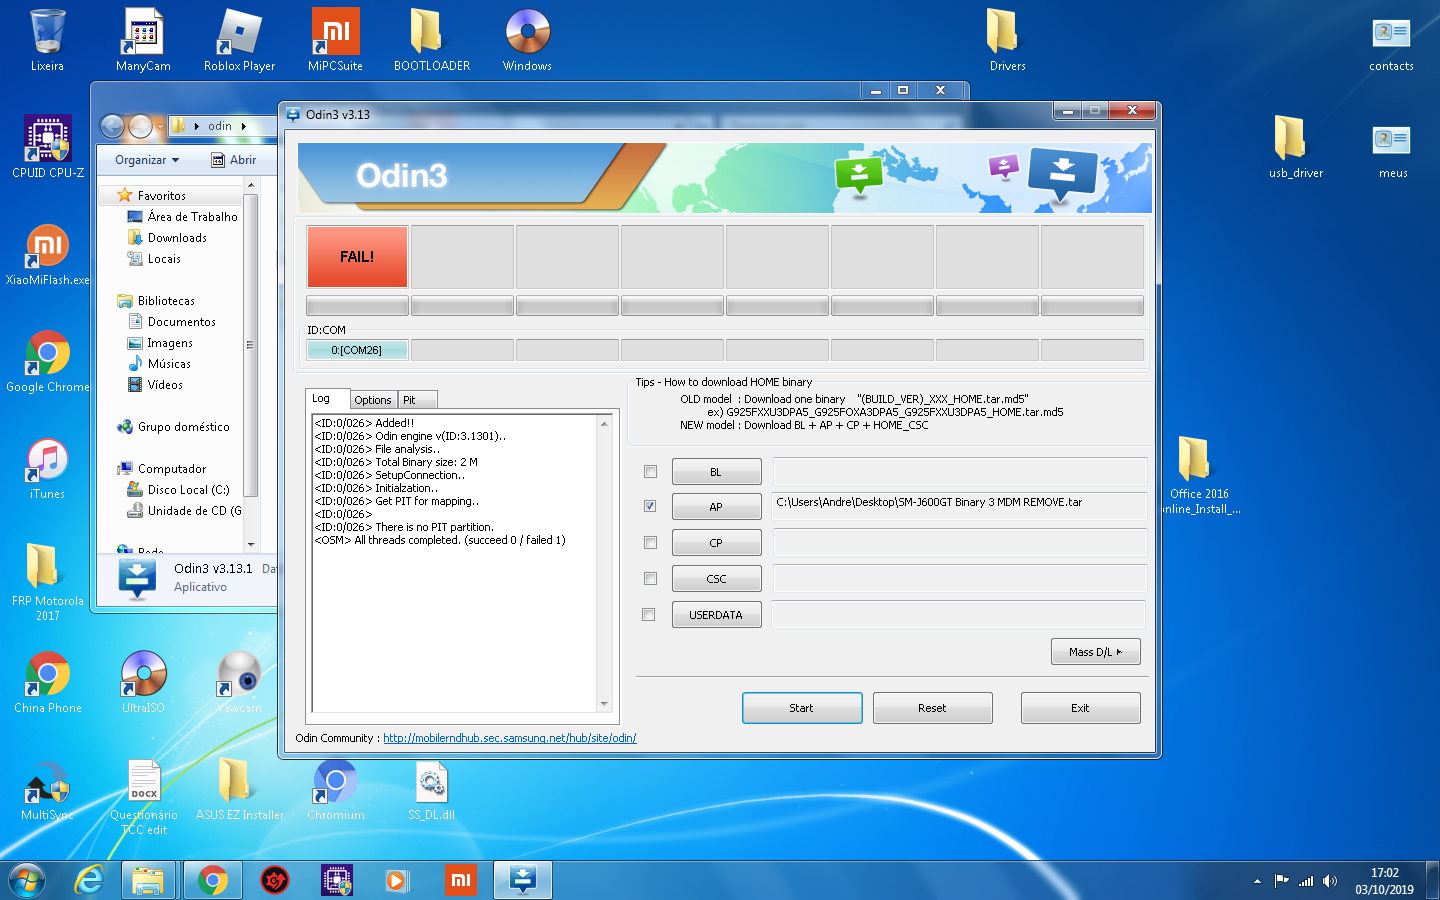Screen dimensions: 1440x900
Task: Click the Exit button in Odin
Action: [x=1080, y=708]
